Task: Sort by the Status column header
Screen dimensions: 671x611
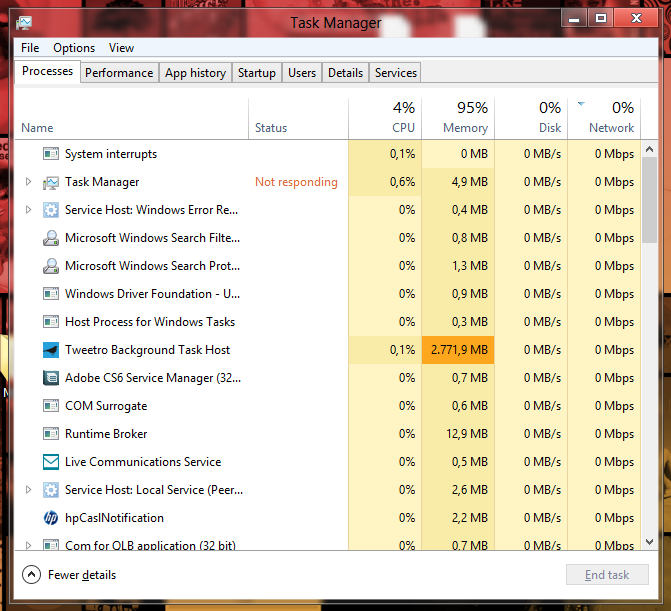Action: [298, 119]
